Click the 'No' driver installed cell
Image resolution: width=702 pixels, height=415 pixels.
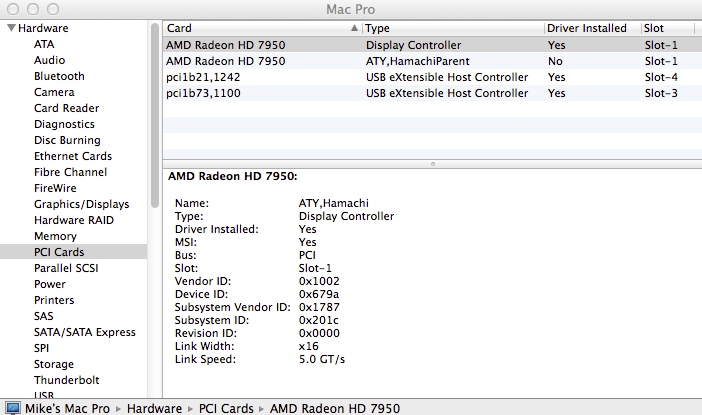555,61
